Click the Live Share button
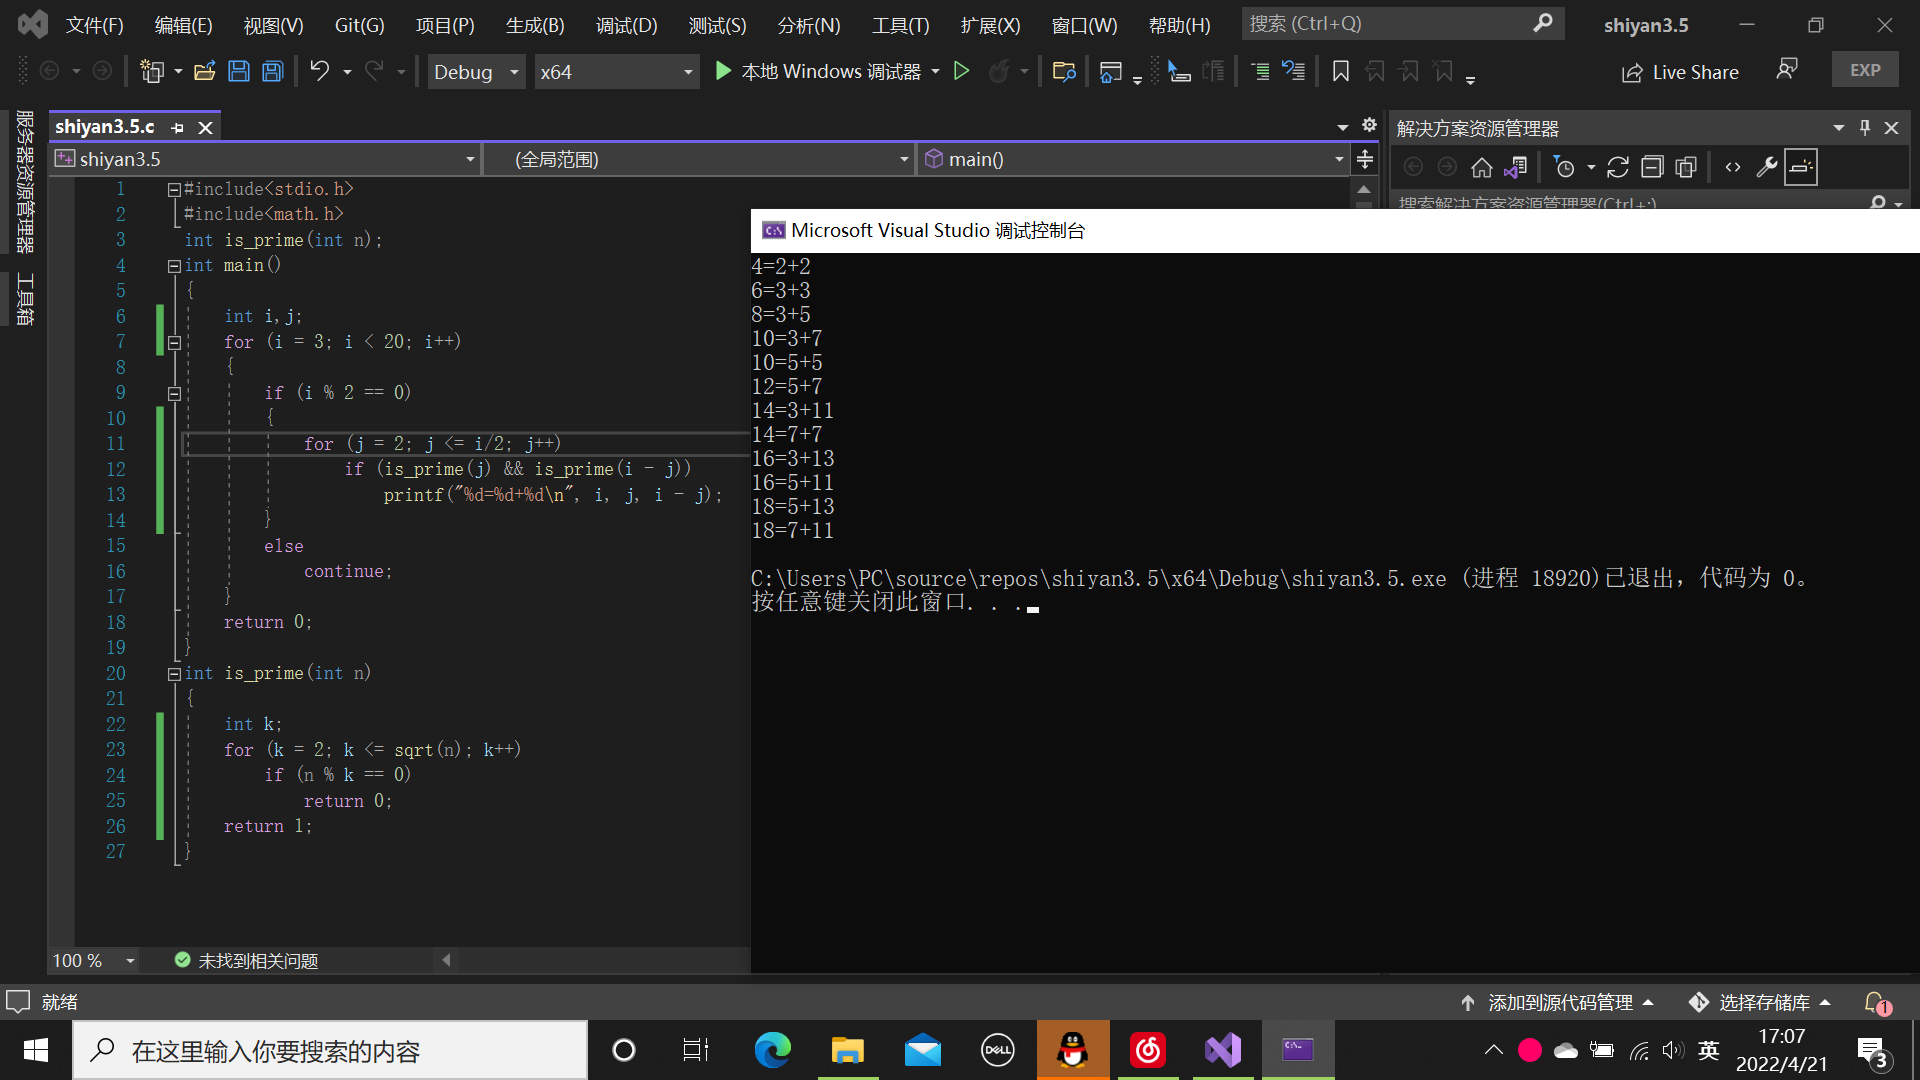The height and width of the screenshot is (1080, 1920). point(1680,72)
